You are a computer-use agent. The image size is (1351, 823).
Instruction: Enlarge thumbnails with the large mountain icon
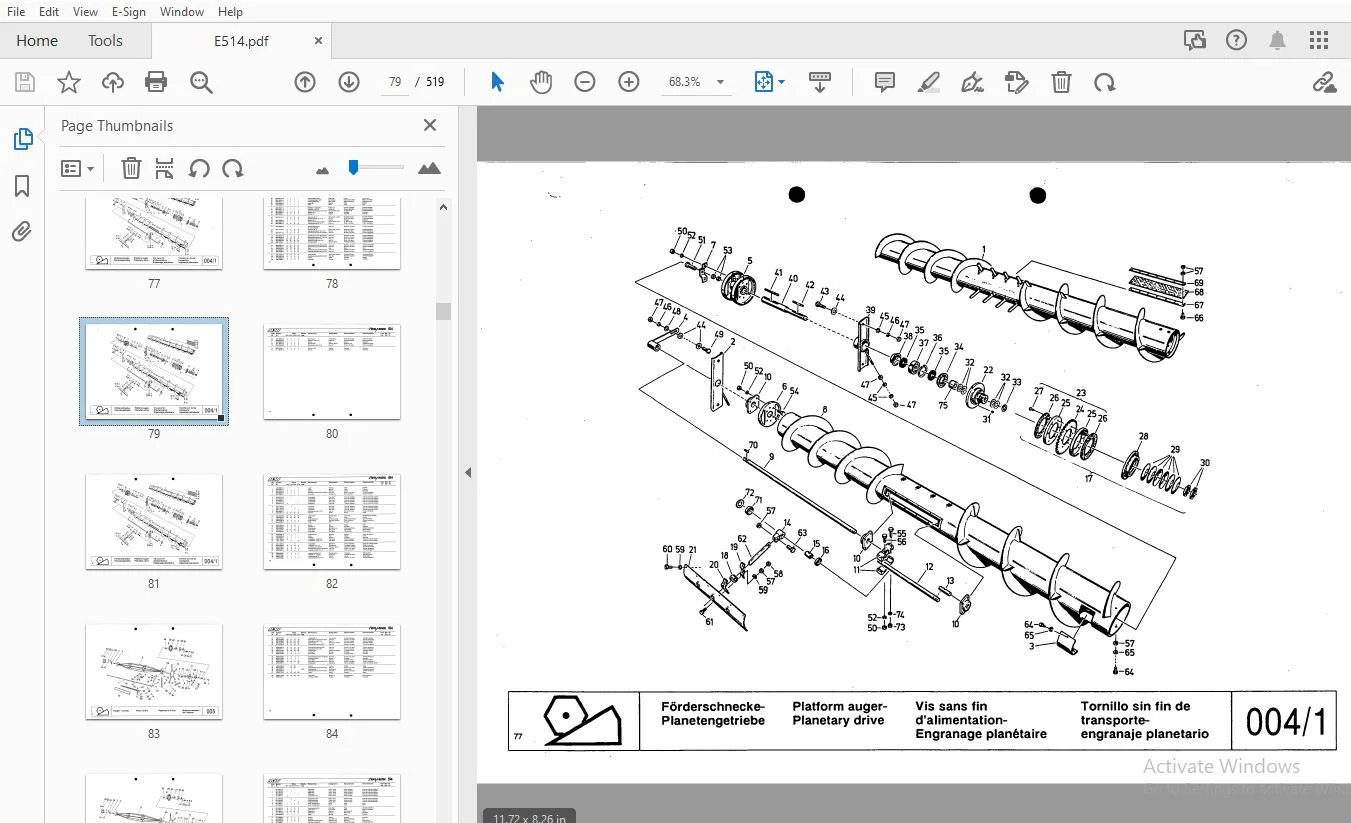coord(429,168)
